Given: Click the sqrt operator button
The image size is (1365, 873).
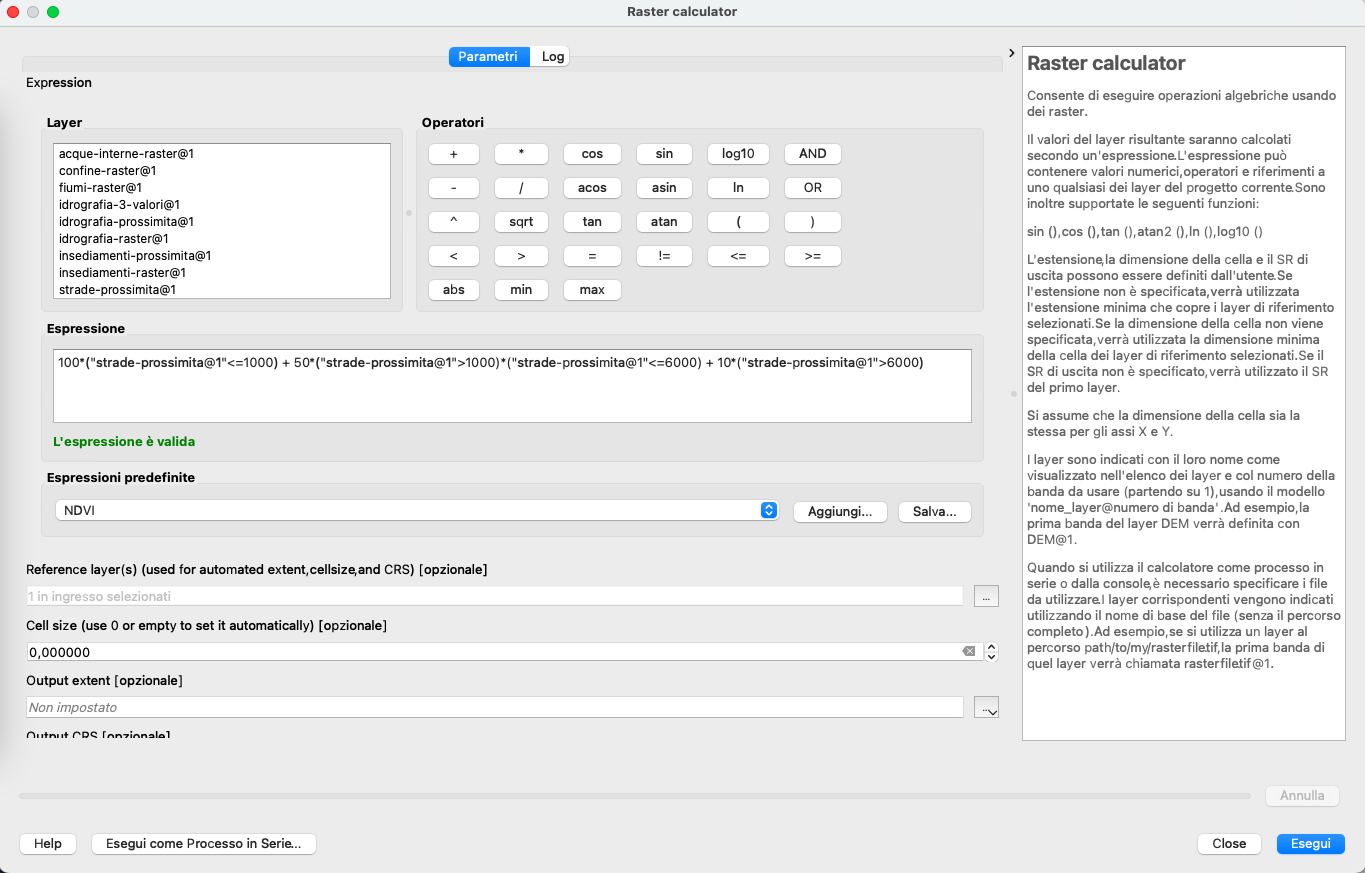Looking at the screenshot, I should tap(521, 222).
